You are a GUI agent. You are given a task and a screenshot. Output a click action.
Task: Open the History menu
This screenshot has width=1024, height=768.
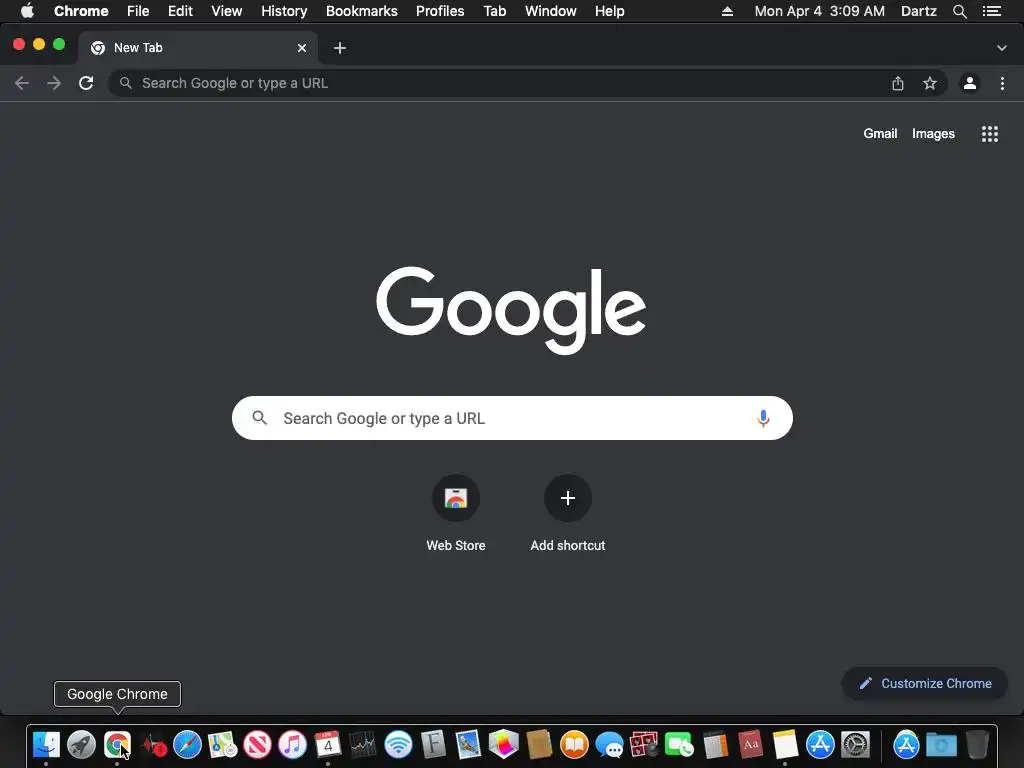[284, 11]
